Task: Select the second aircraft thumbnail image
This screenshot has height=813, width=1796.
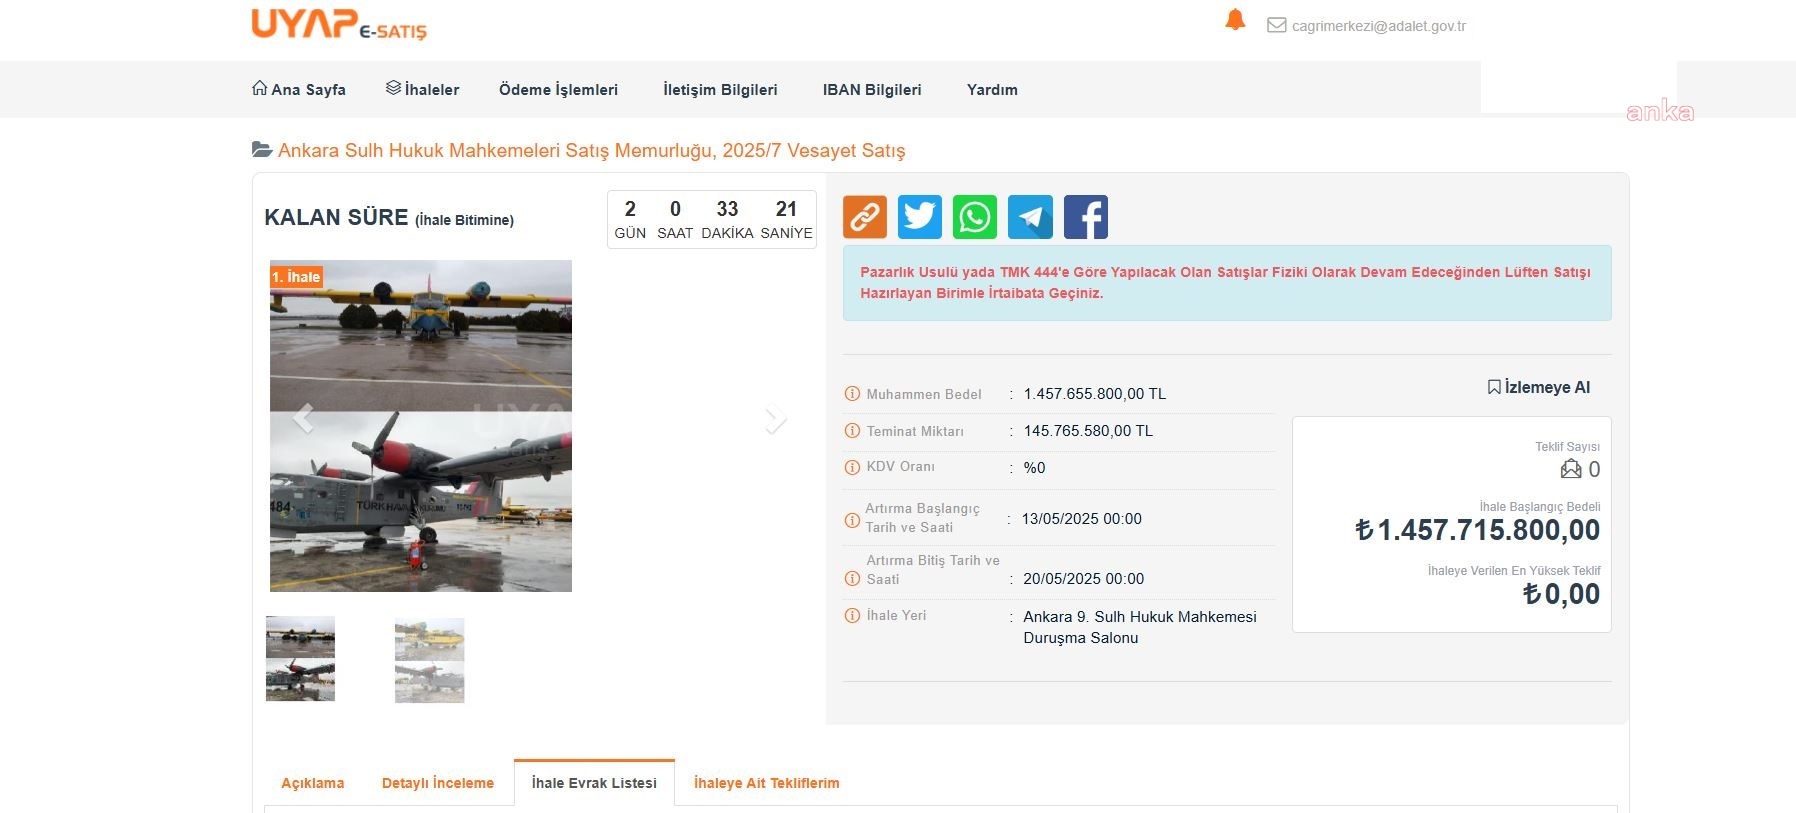Action: tap(429, 660)
